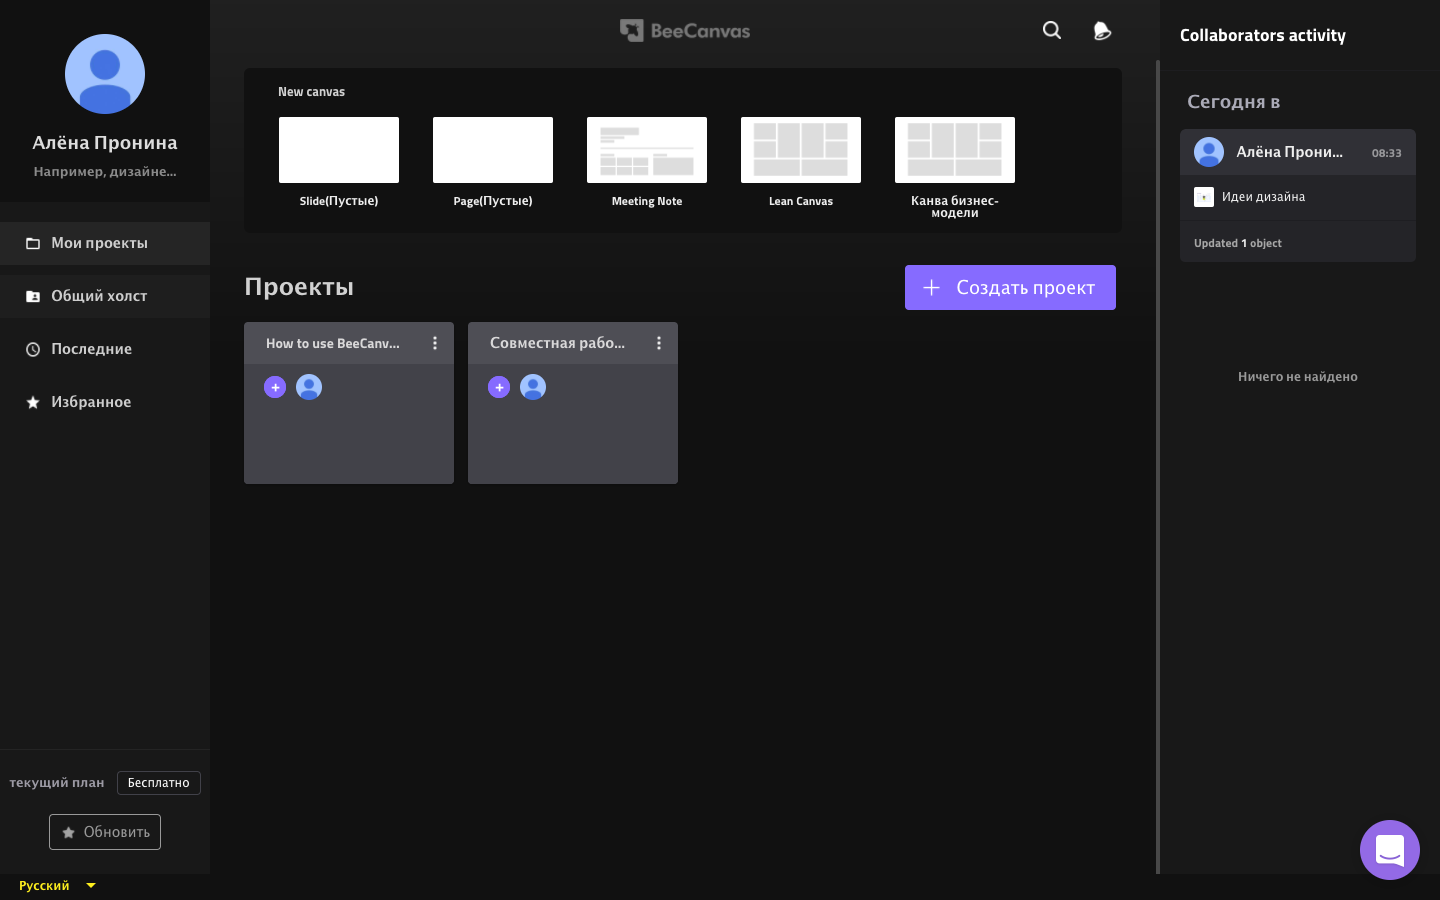The image size is (1440, 900).
Task: Create a new Lean Canvas template
Action: pos(801,150)
